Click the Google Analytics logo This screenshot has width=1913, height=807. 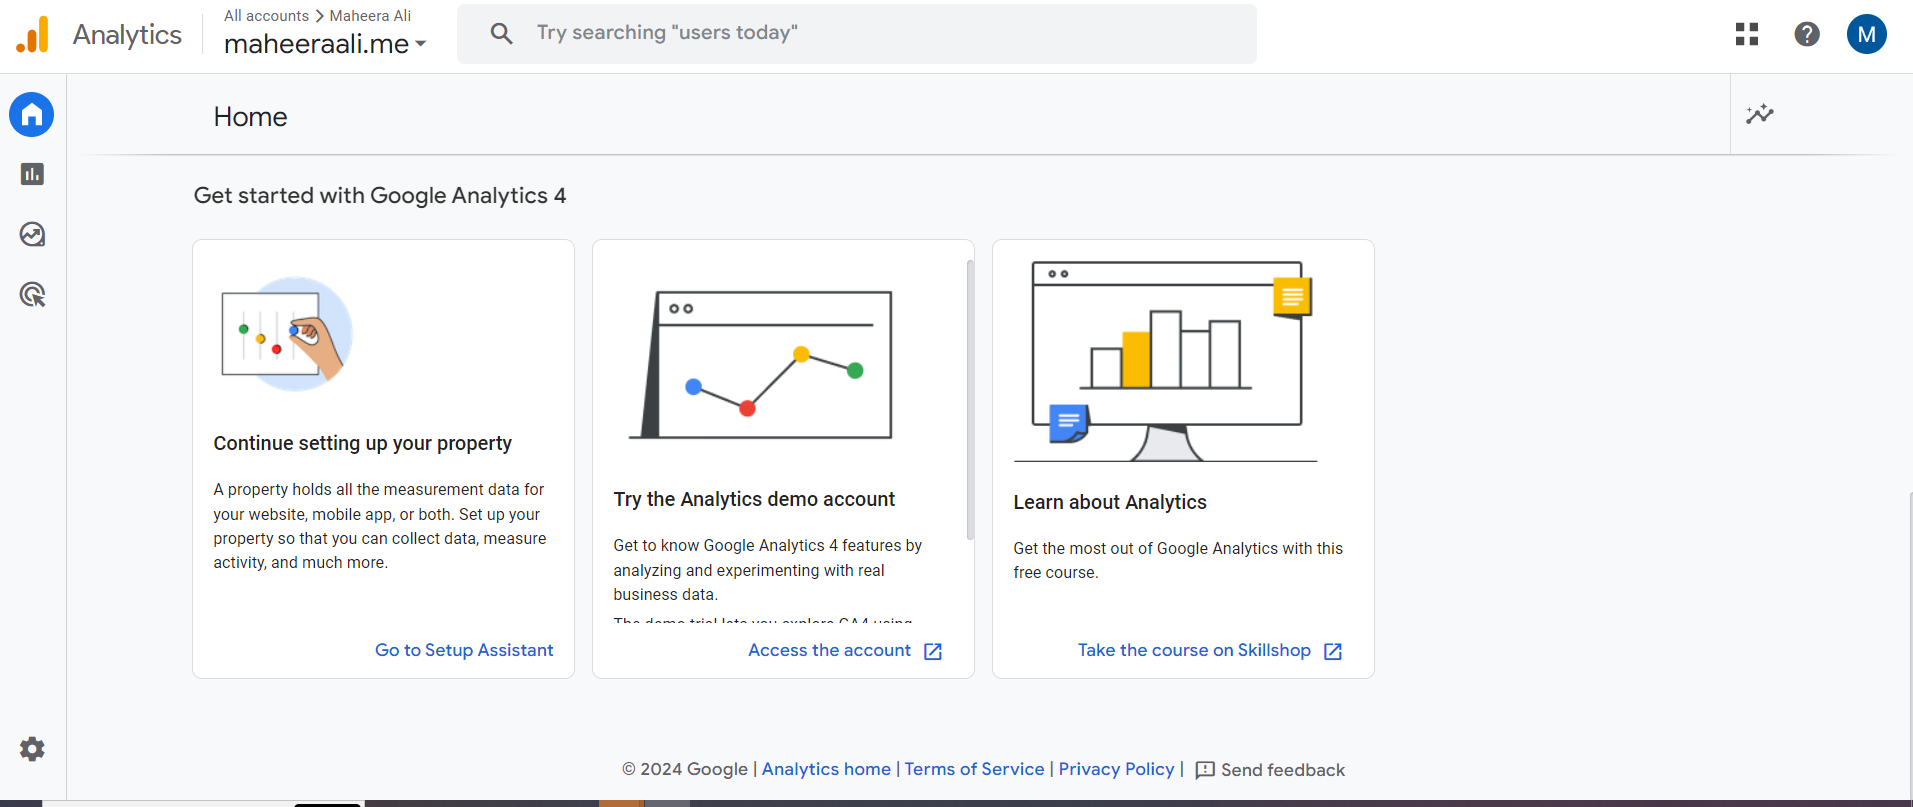coord(31,33)
